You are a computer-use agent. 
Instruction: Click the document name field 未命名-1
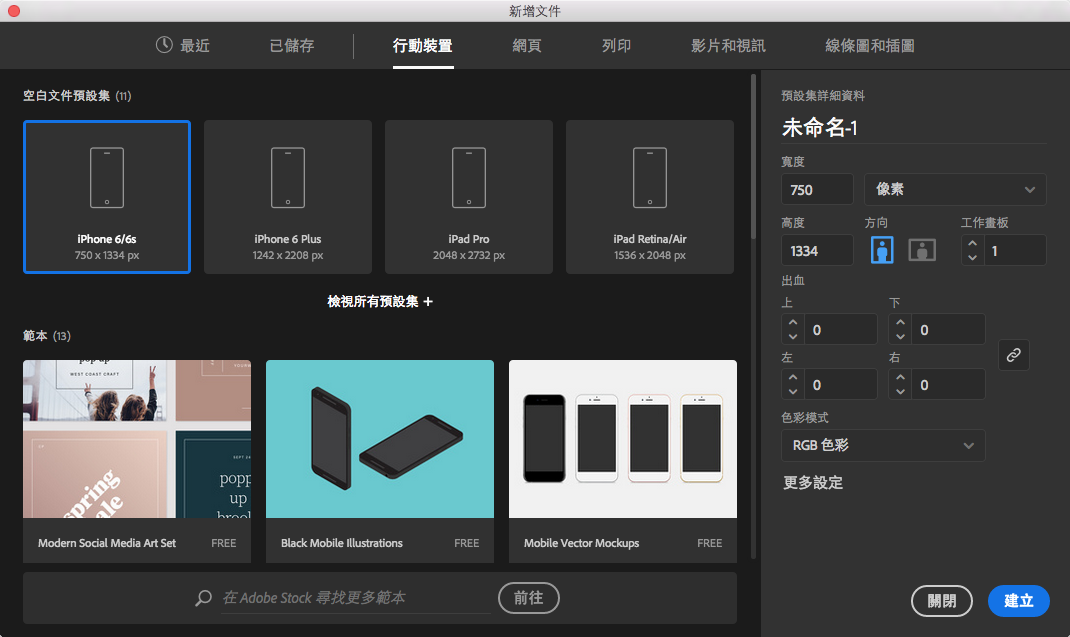tap(913, 127)
